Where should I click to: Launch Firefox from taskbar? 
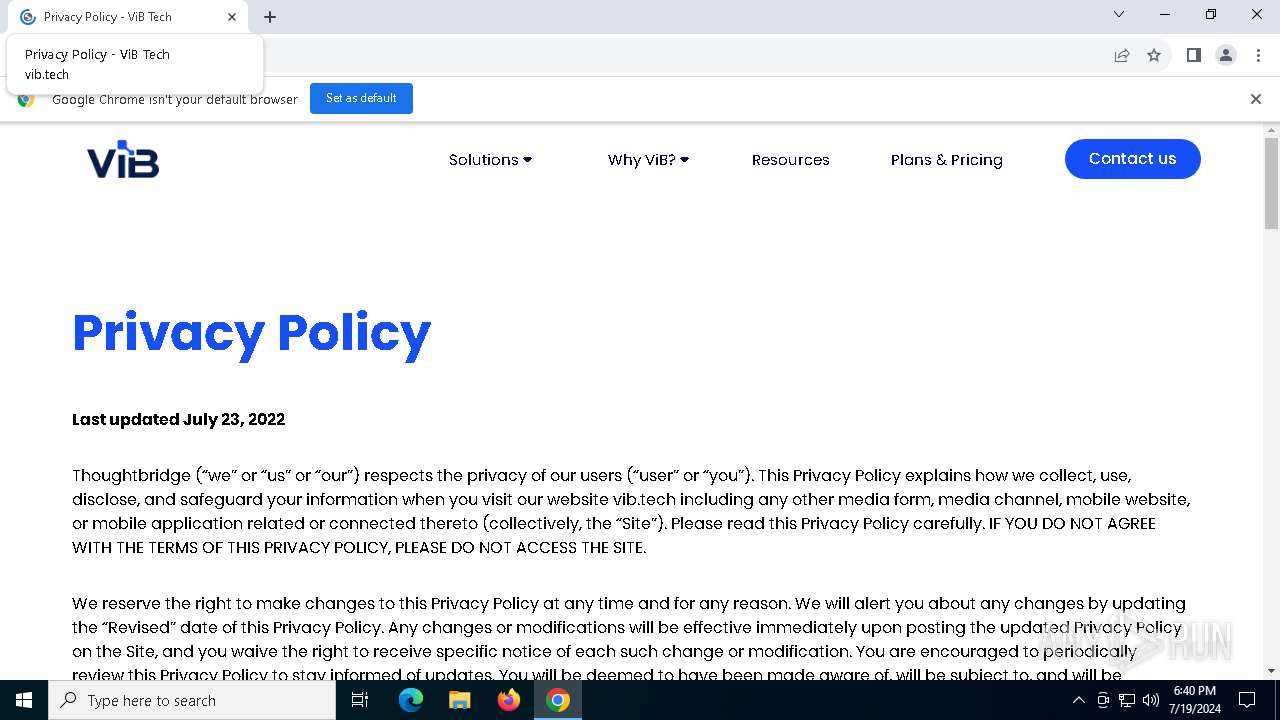[508, 700]
